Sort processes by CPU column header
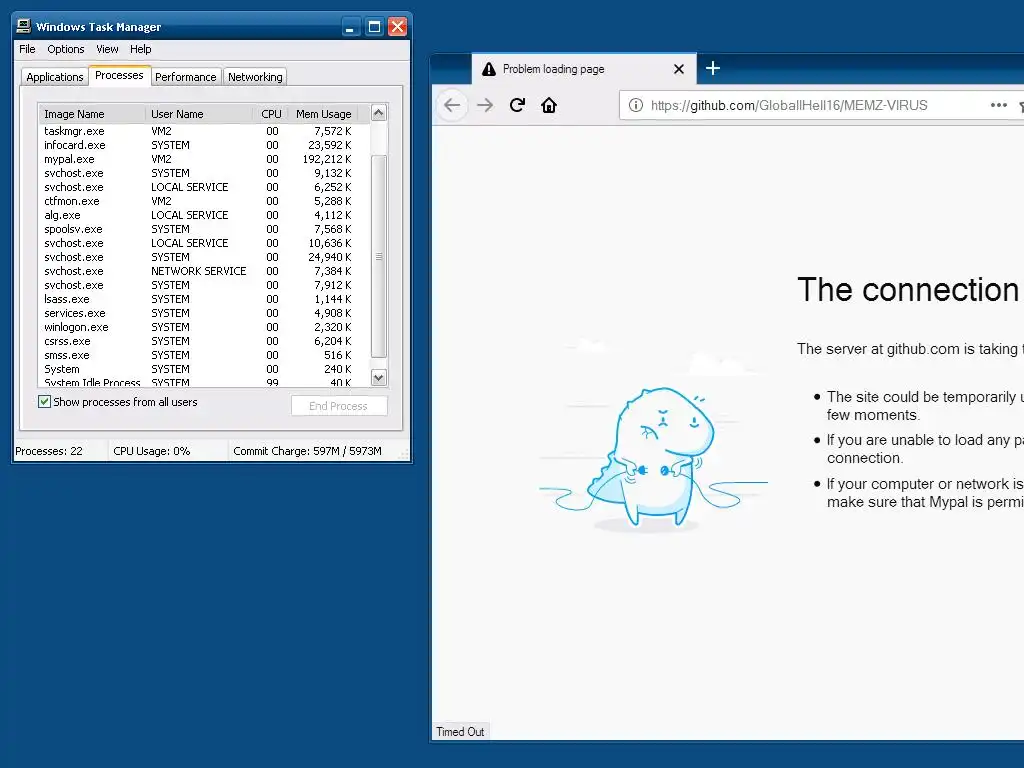This screenshot has width=1024, height=768. pyautogui.click(x=270, y=114)
